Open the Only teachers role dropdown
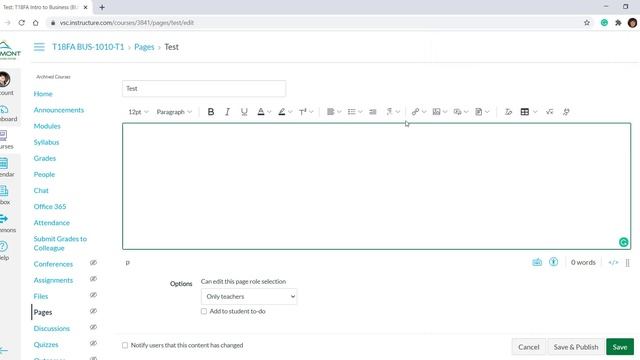 [249, 297]
